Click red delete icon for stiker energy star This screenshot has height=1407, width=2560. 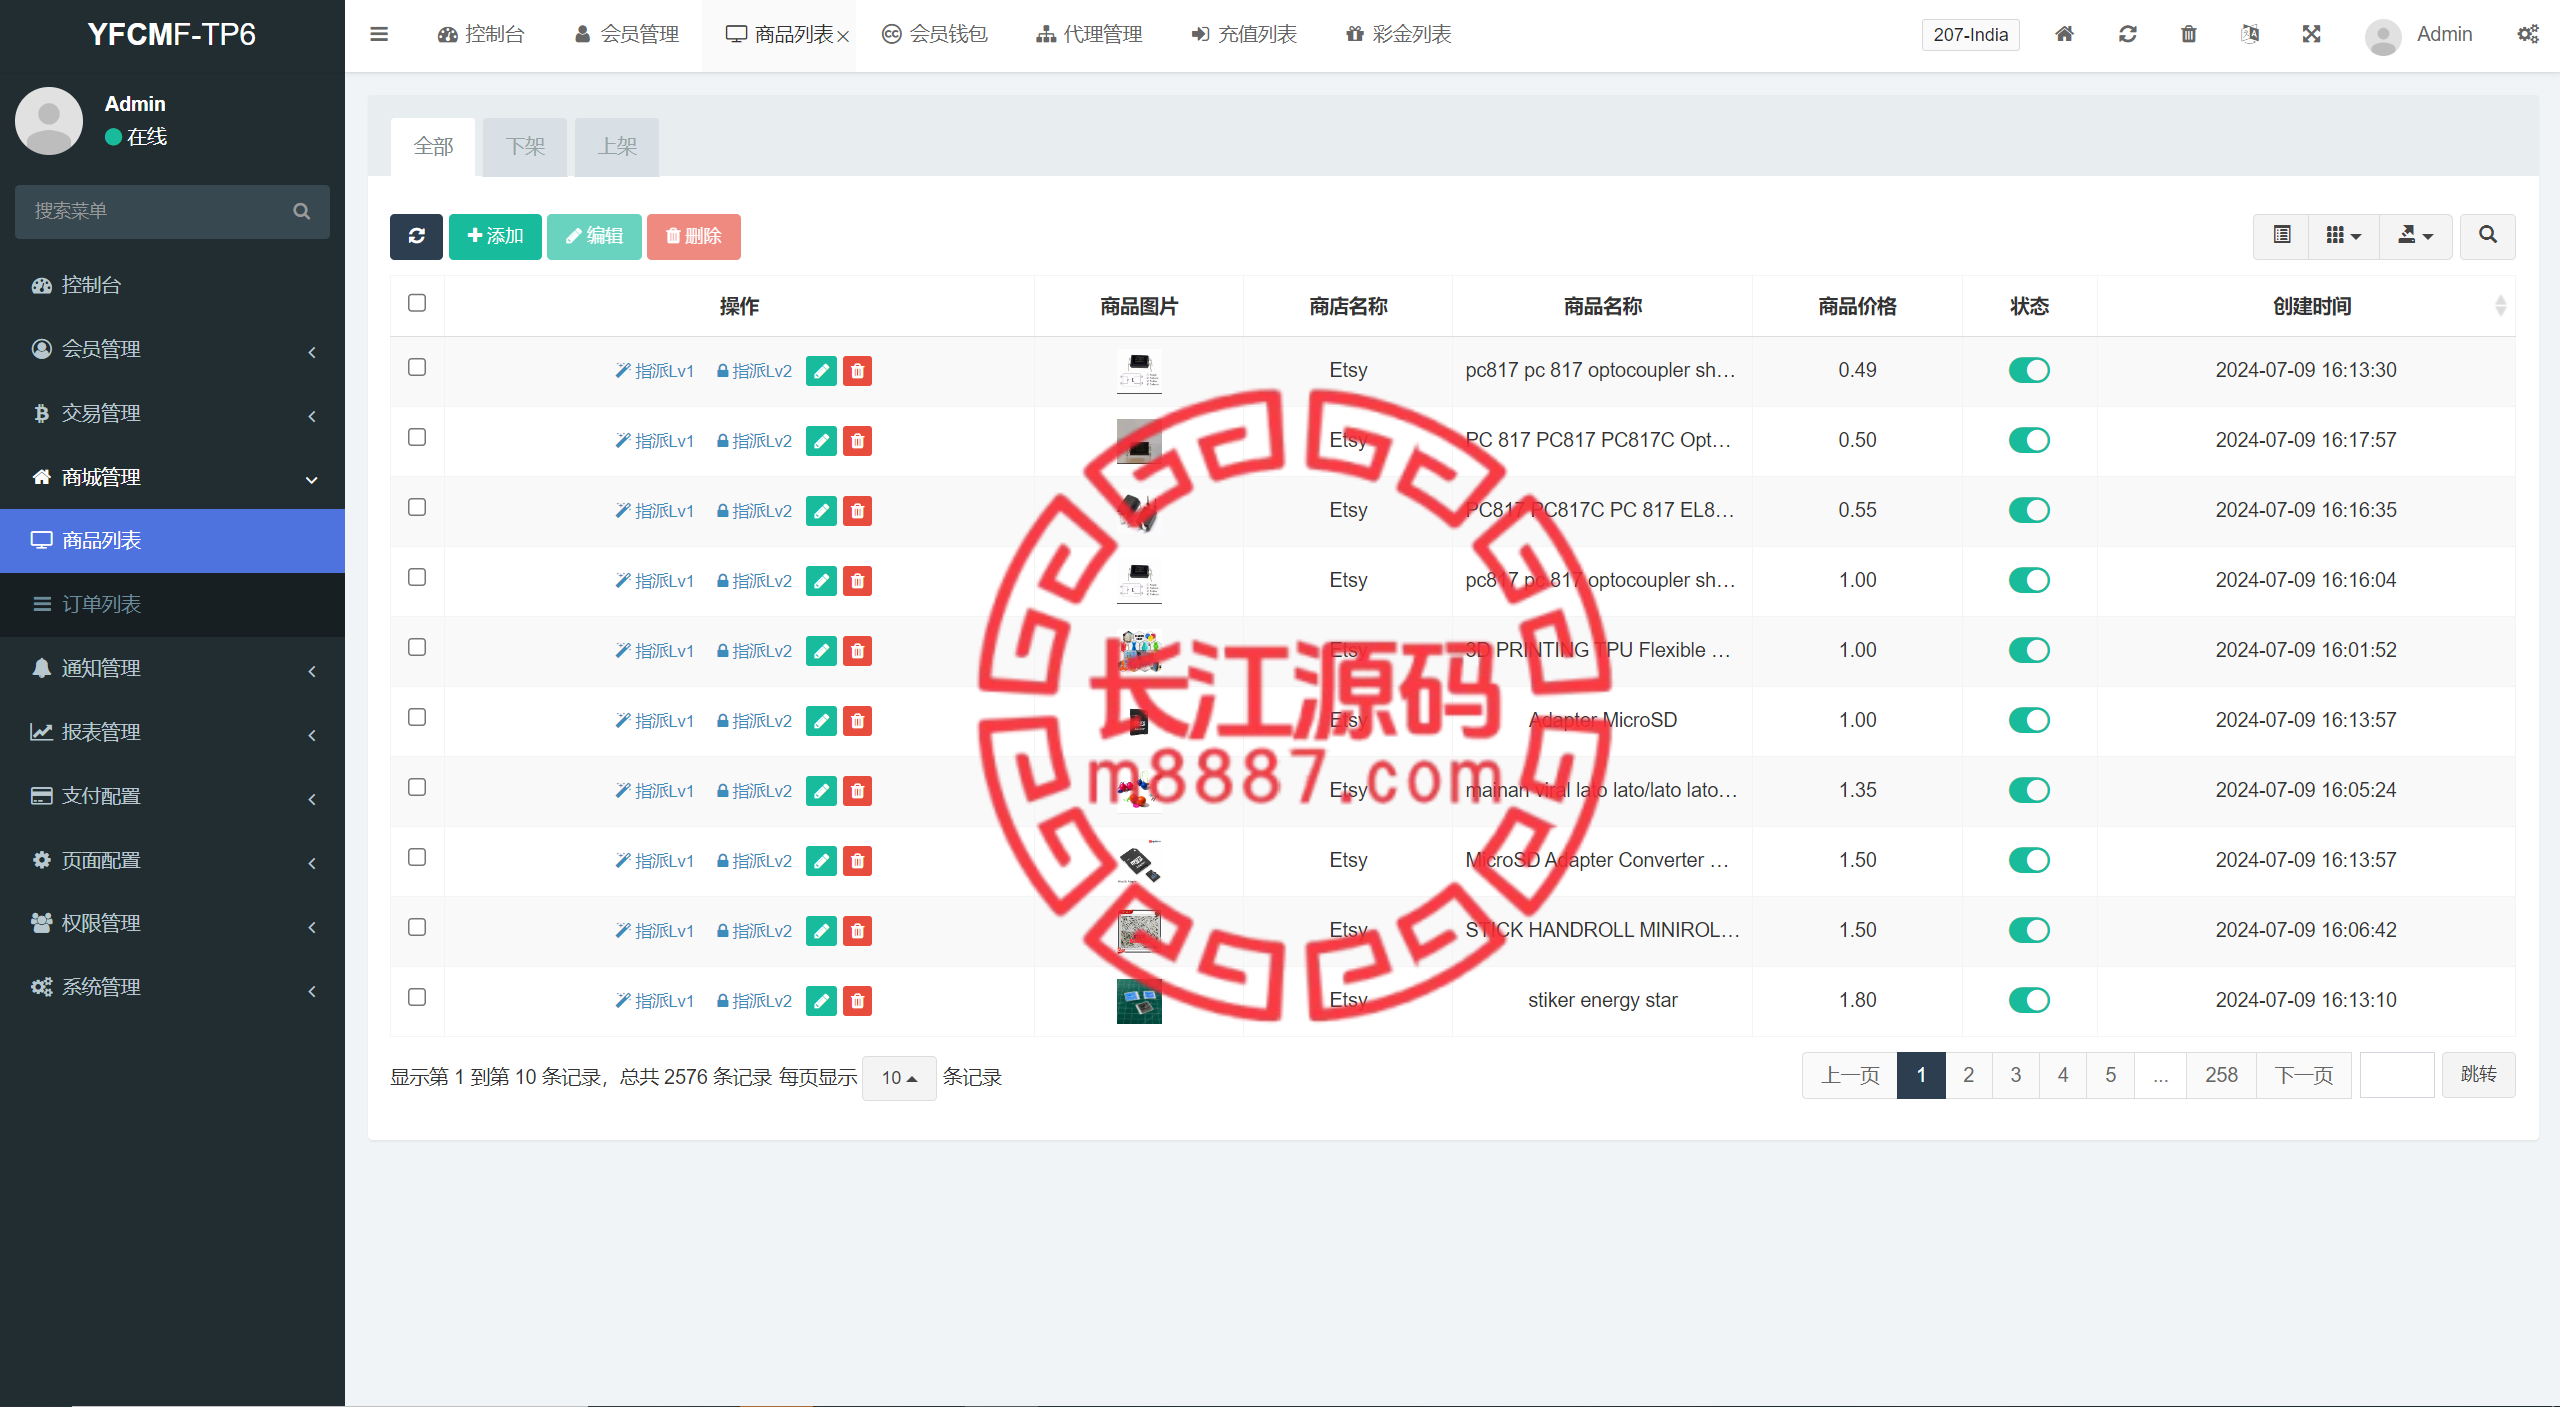[857, 1001]
